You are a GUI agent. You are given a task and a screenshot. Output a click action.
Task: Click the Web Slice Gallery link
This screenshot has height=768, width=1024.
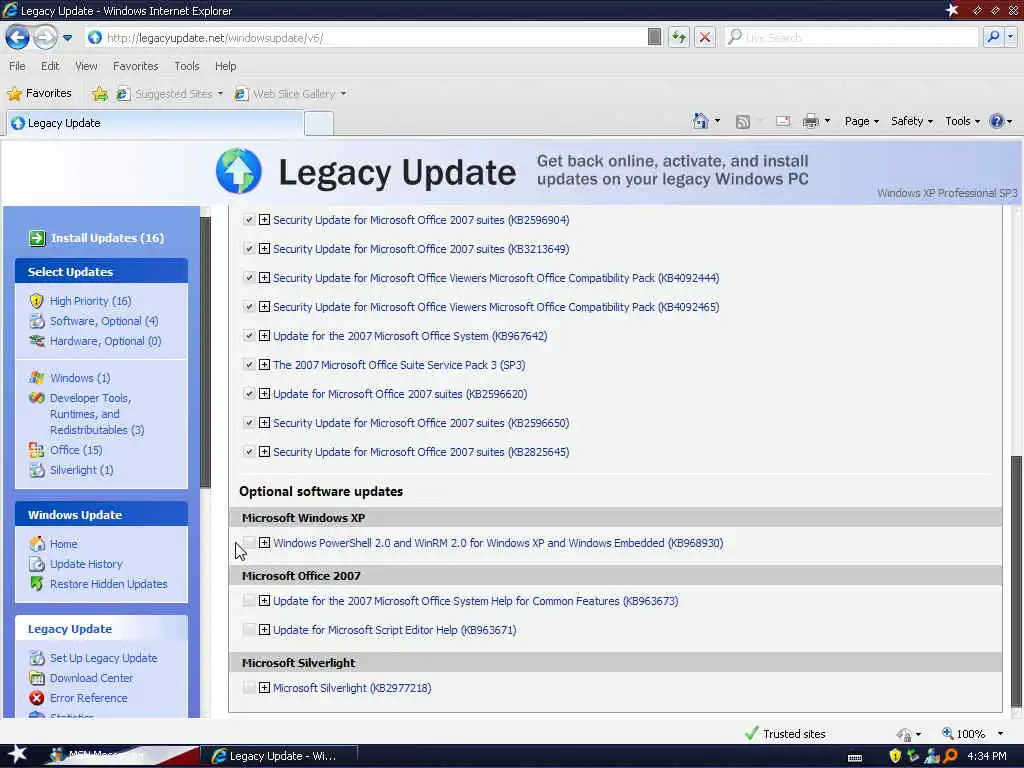tap(291, 94)
